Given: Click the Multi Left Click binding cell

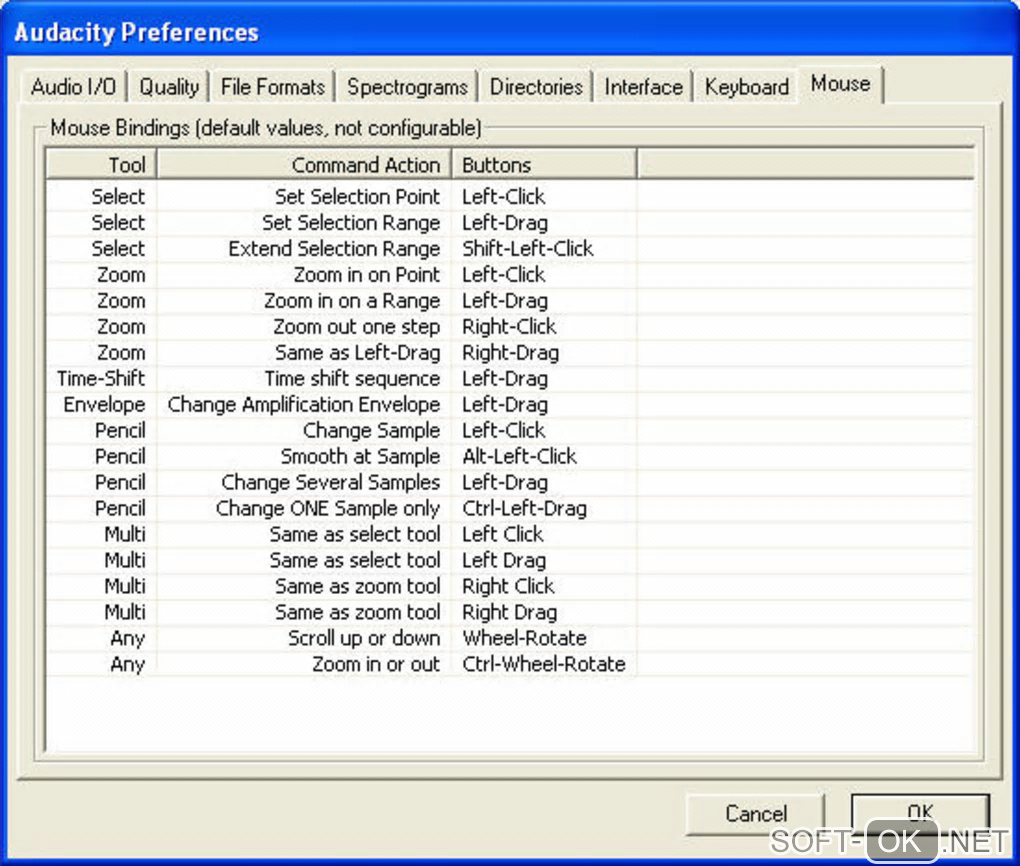Looking at the screenshot, I should coord(502,534).
